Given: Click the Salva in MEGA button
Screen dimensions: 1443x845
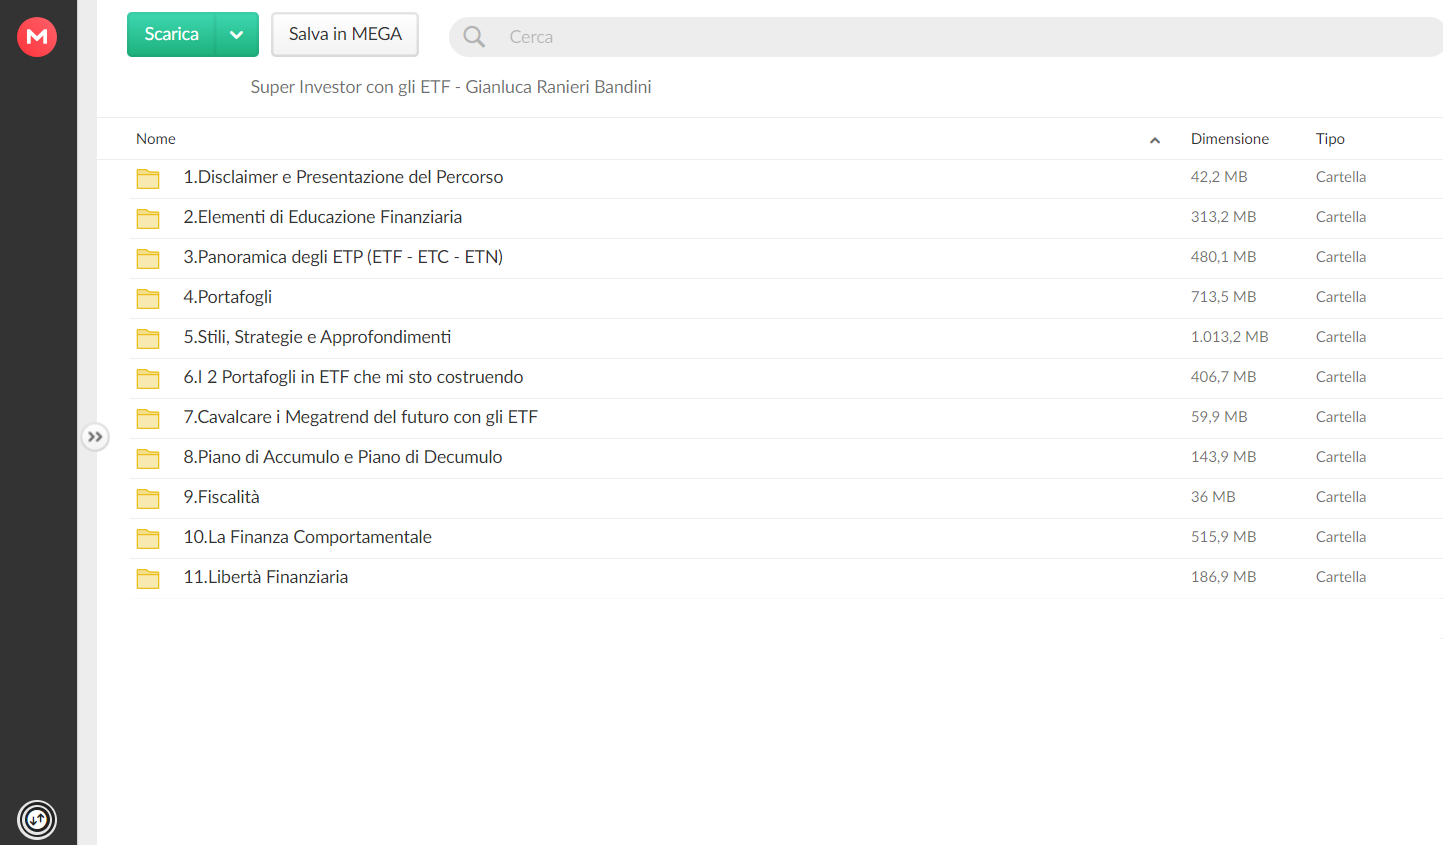Looking at the screenshot, I should click(345, 35).
